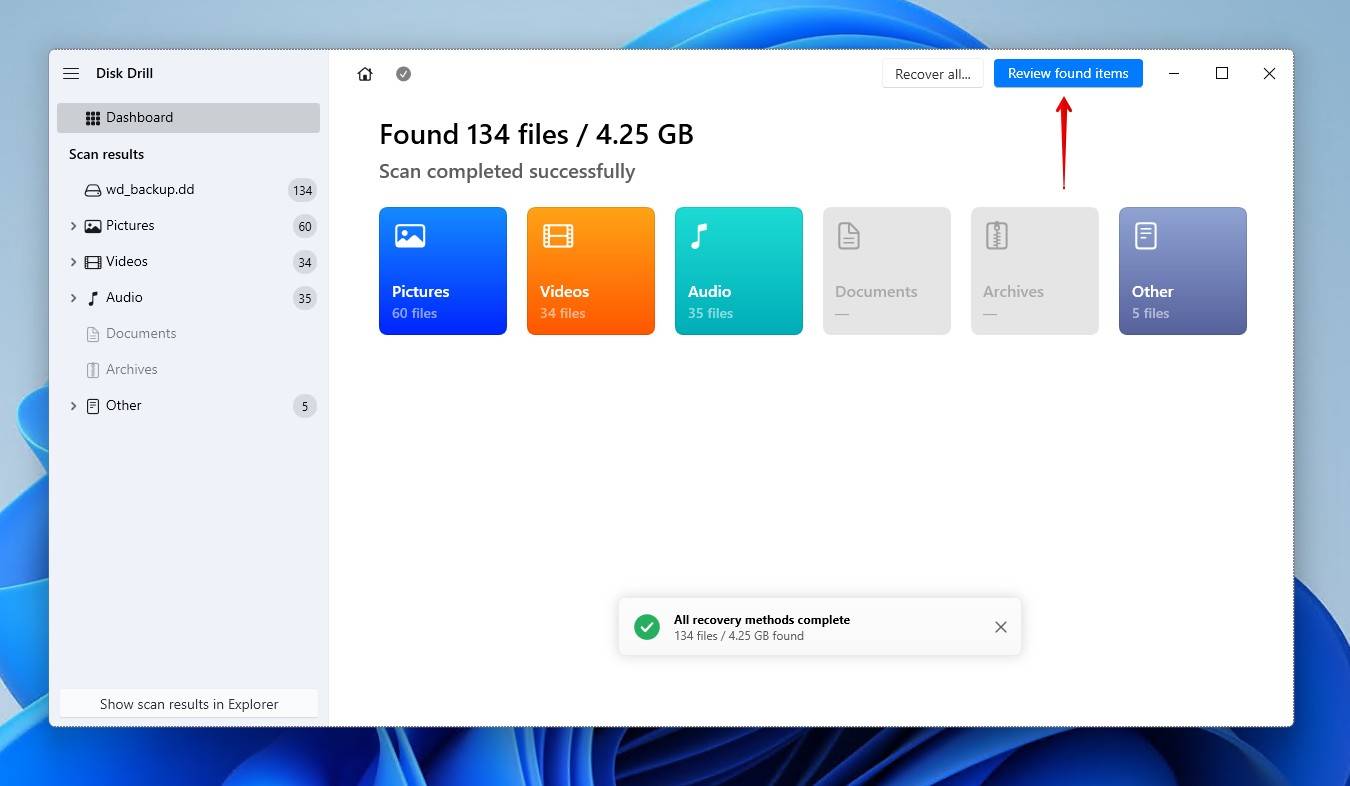Click the grayed Documents tile
This screenshot has height=786, width=1350.
[886, 271]
